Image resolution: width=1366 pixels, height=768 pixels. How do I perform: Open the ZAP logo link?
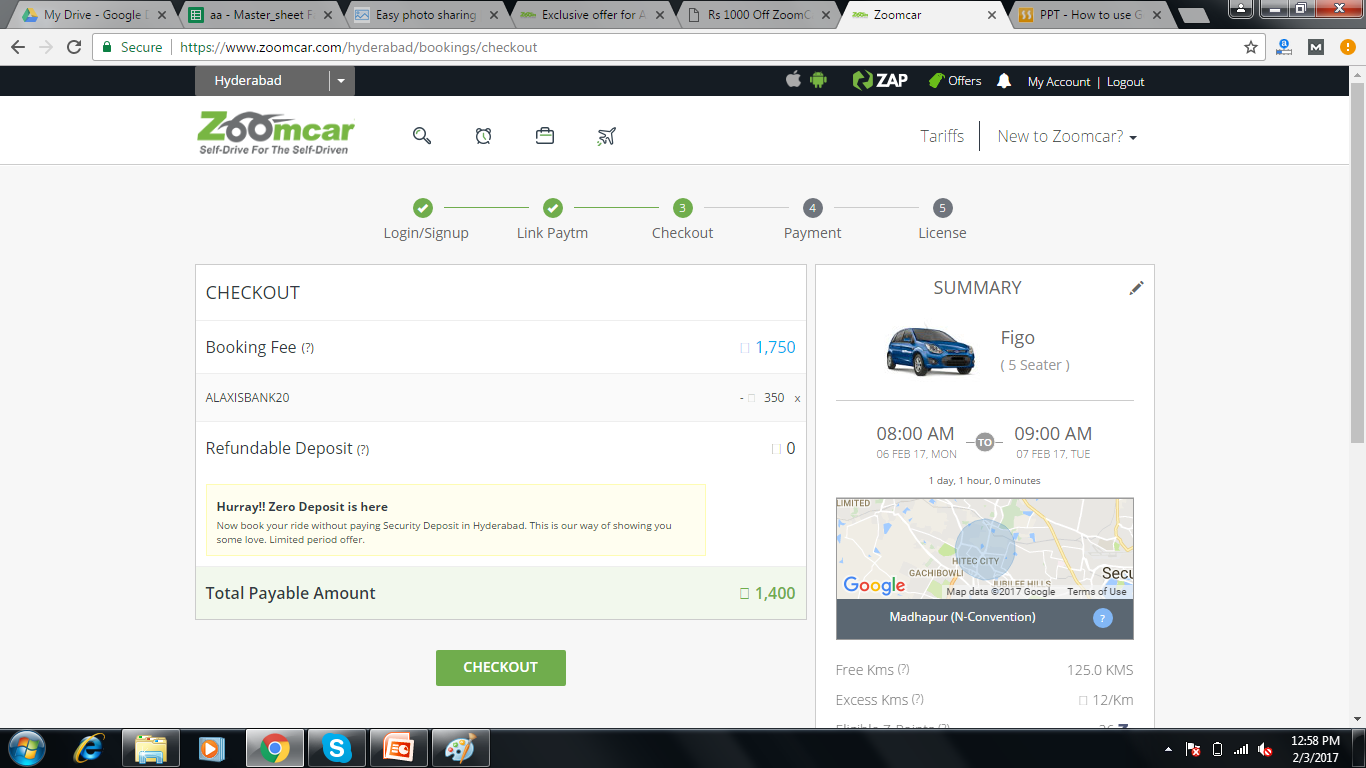click(880, 80)
